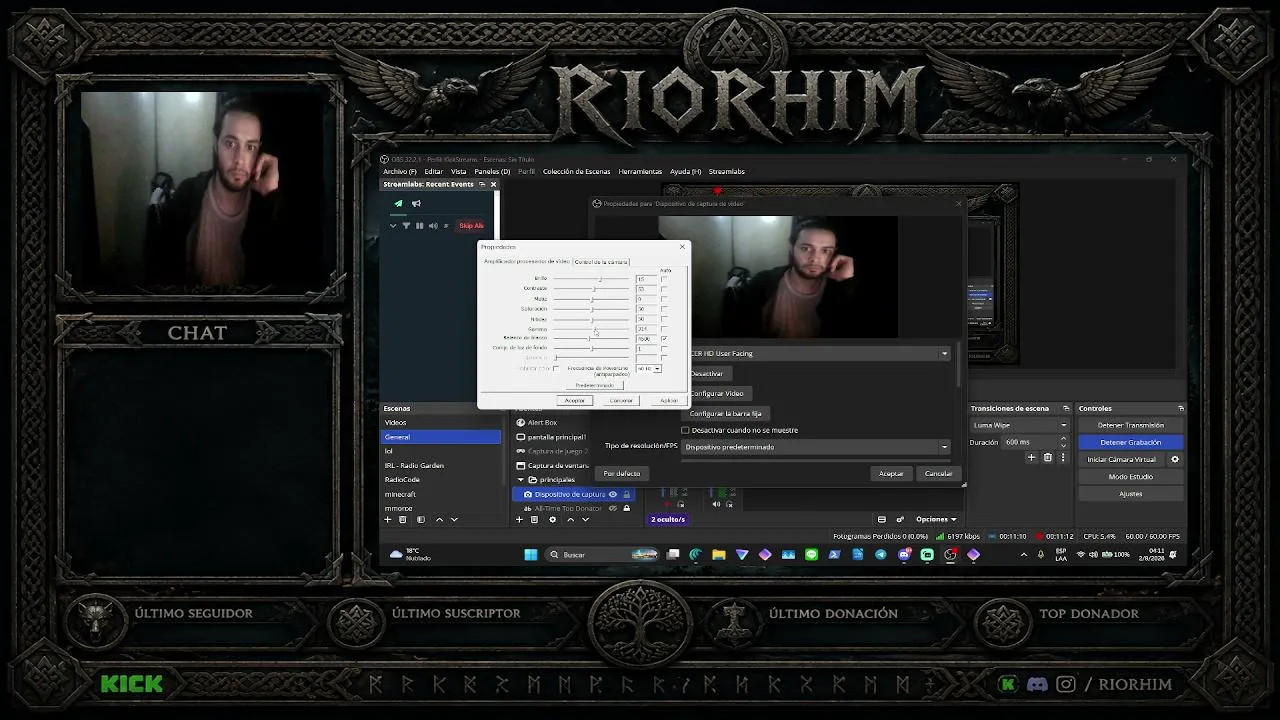Toggle visibility of Dispositivo de captura source
The width and height of the screenshot is (1280, 720).
613,494
